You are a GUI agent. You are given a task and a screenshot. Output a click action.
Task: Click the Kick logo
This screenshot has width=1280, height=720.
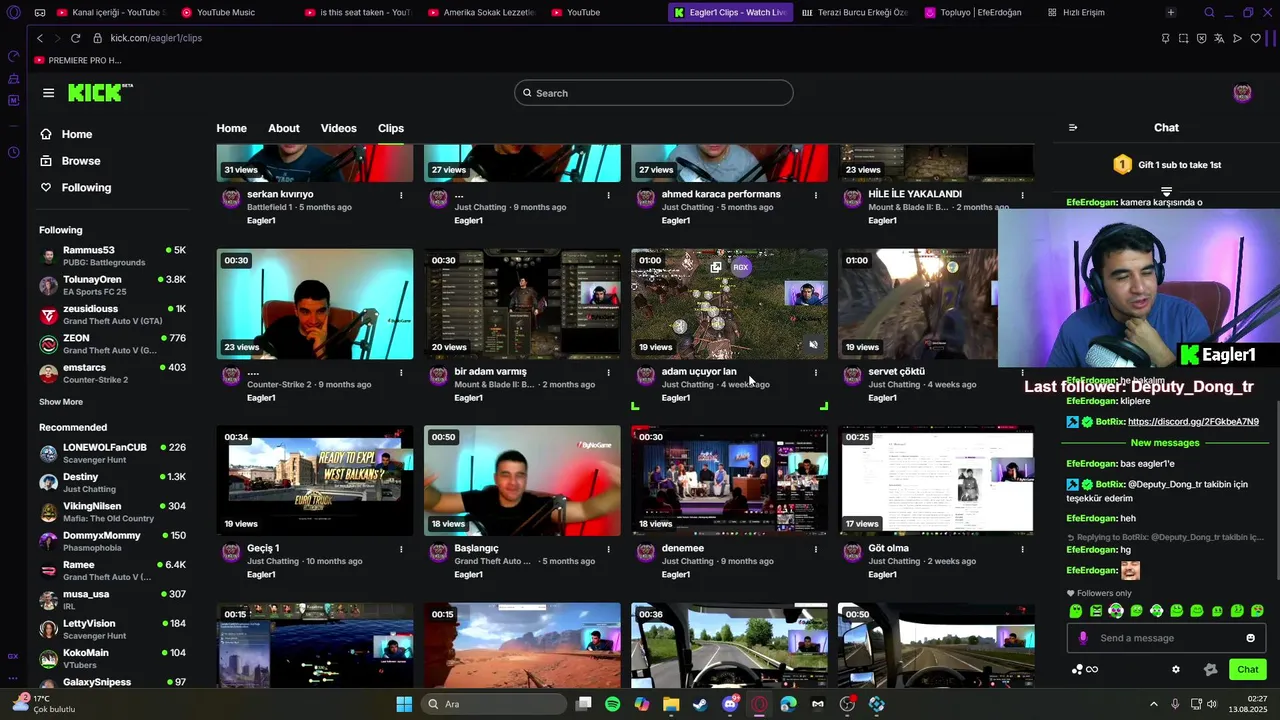coord(100,93)
